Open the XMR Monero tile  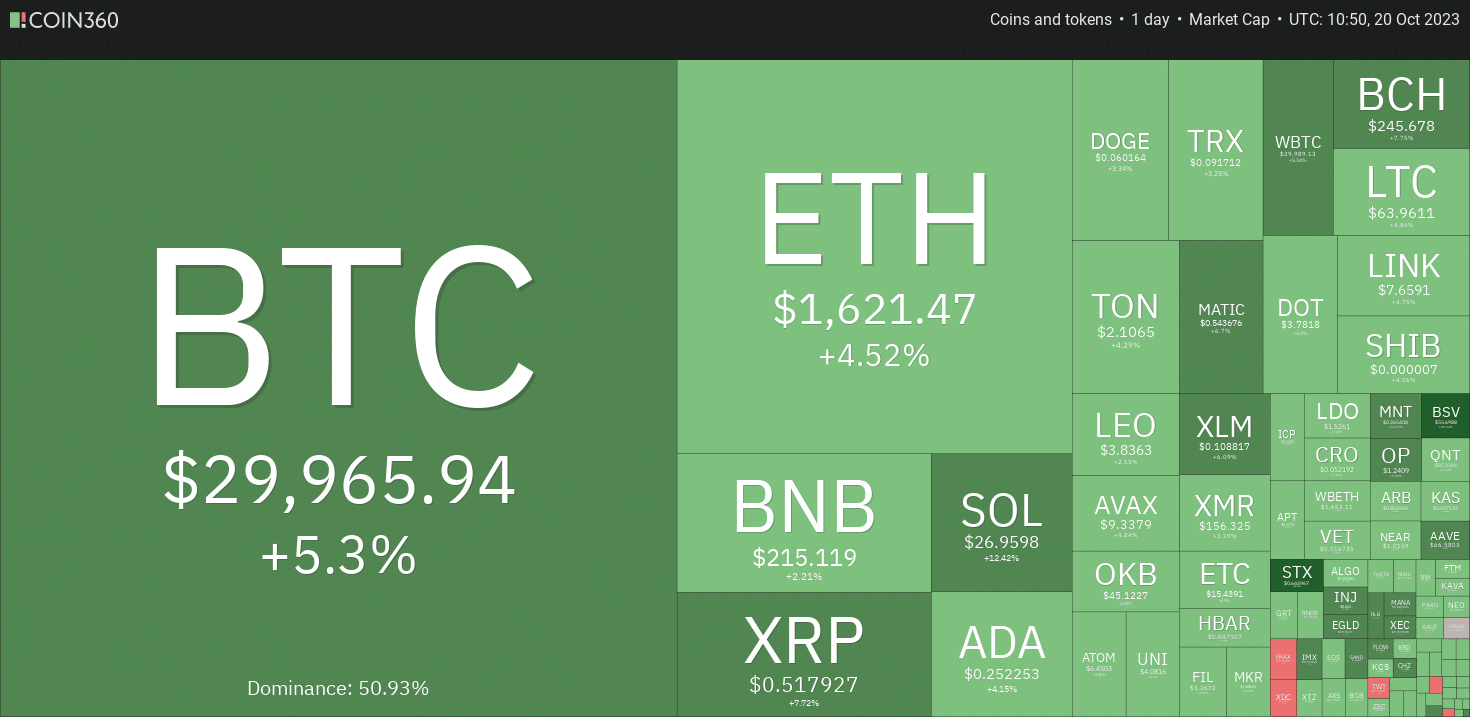pyautogui.click(x=1225, y=513)
